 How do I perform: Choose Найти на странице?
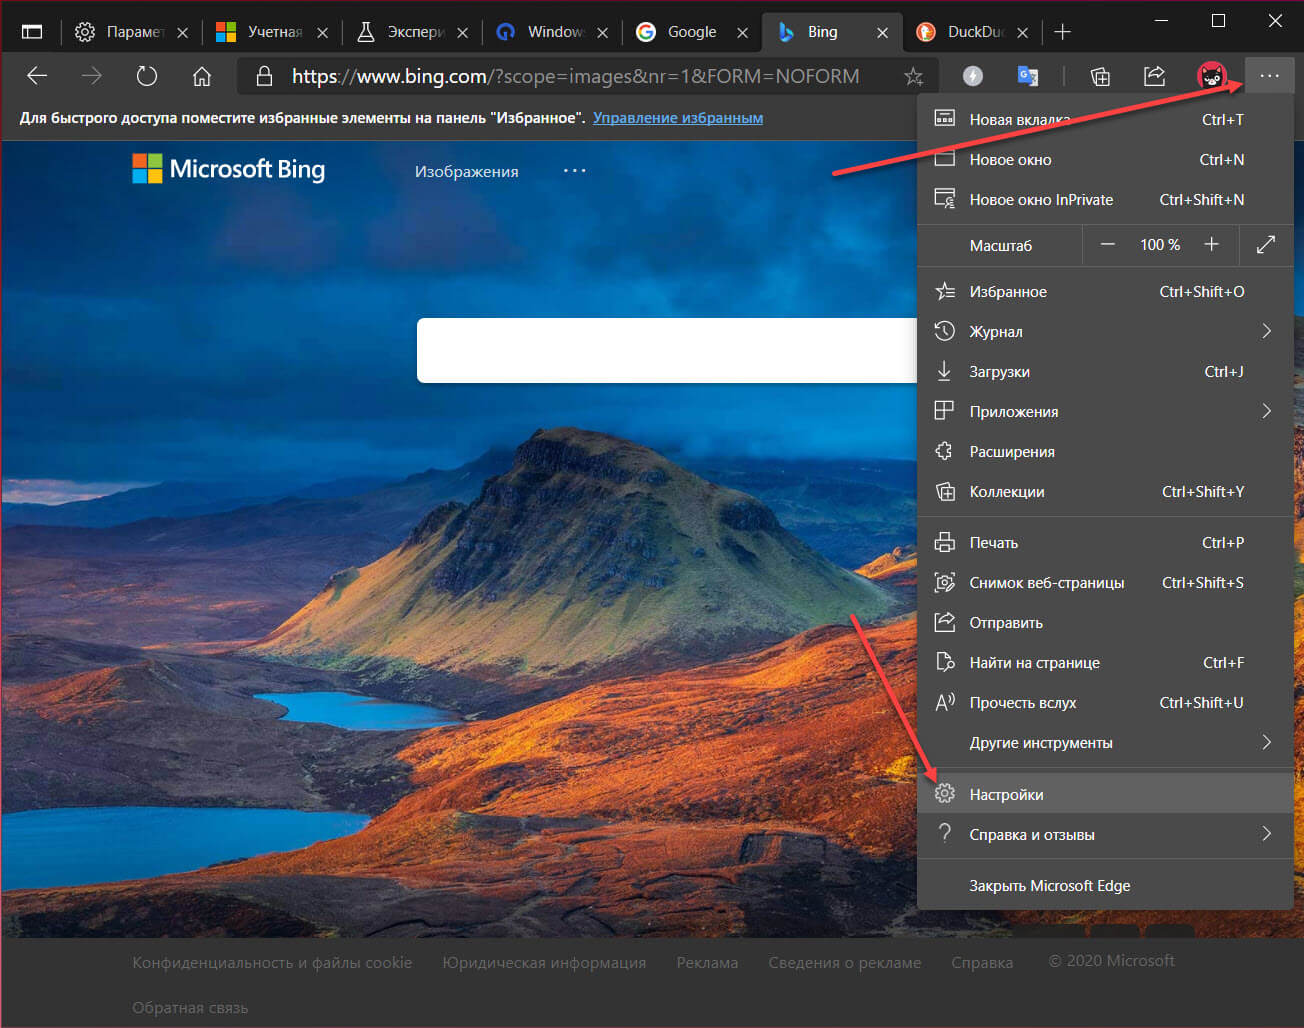[1105, 662]
